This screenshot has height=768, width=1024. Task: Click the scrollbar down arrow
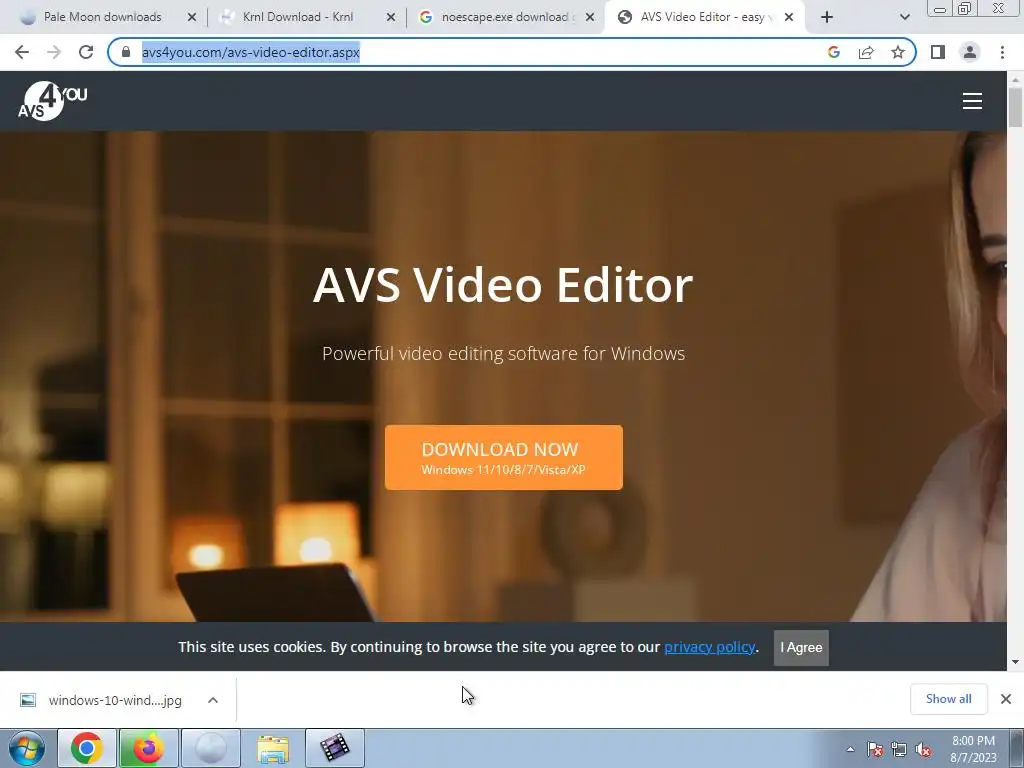point(1015,662)
